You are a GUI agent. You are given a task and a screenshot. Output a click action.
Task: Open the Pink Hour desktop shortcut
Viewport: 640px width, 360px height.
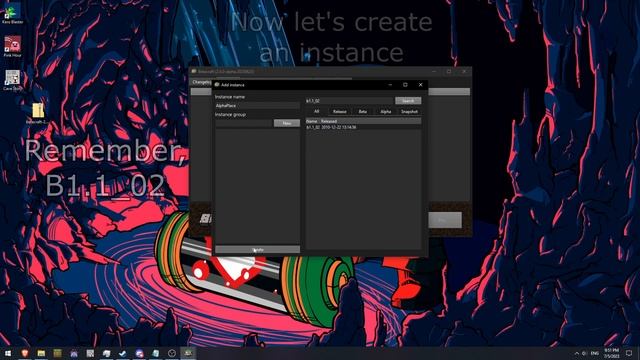[12, 47]
